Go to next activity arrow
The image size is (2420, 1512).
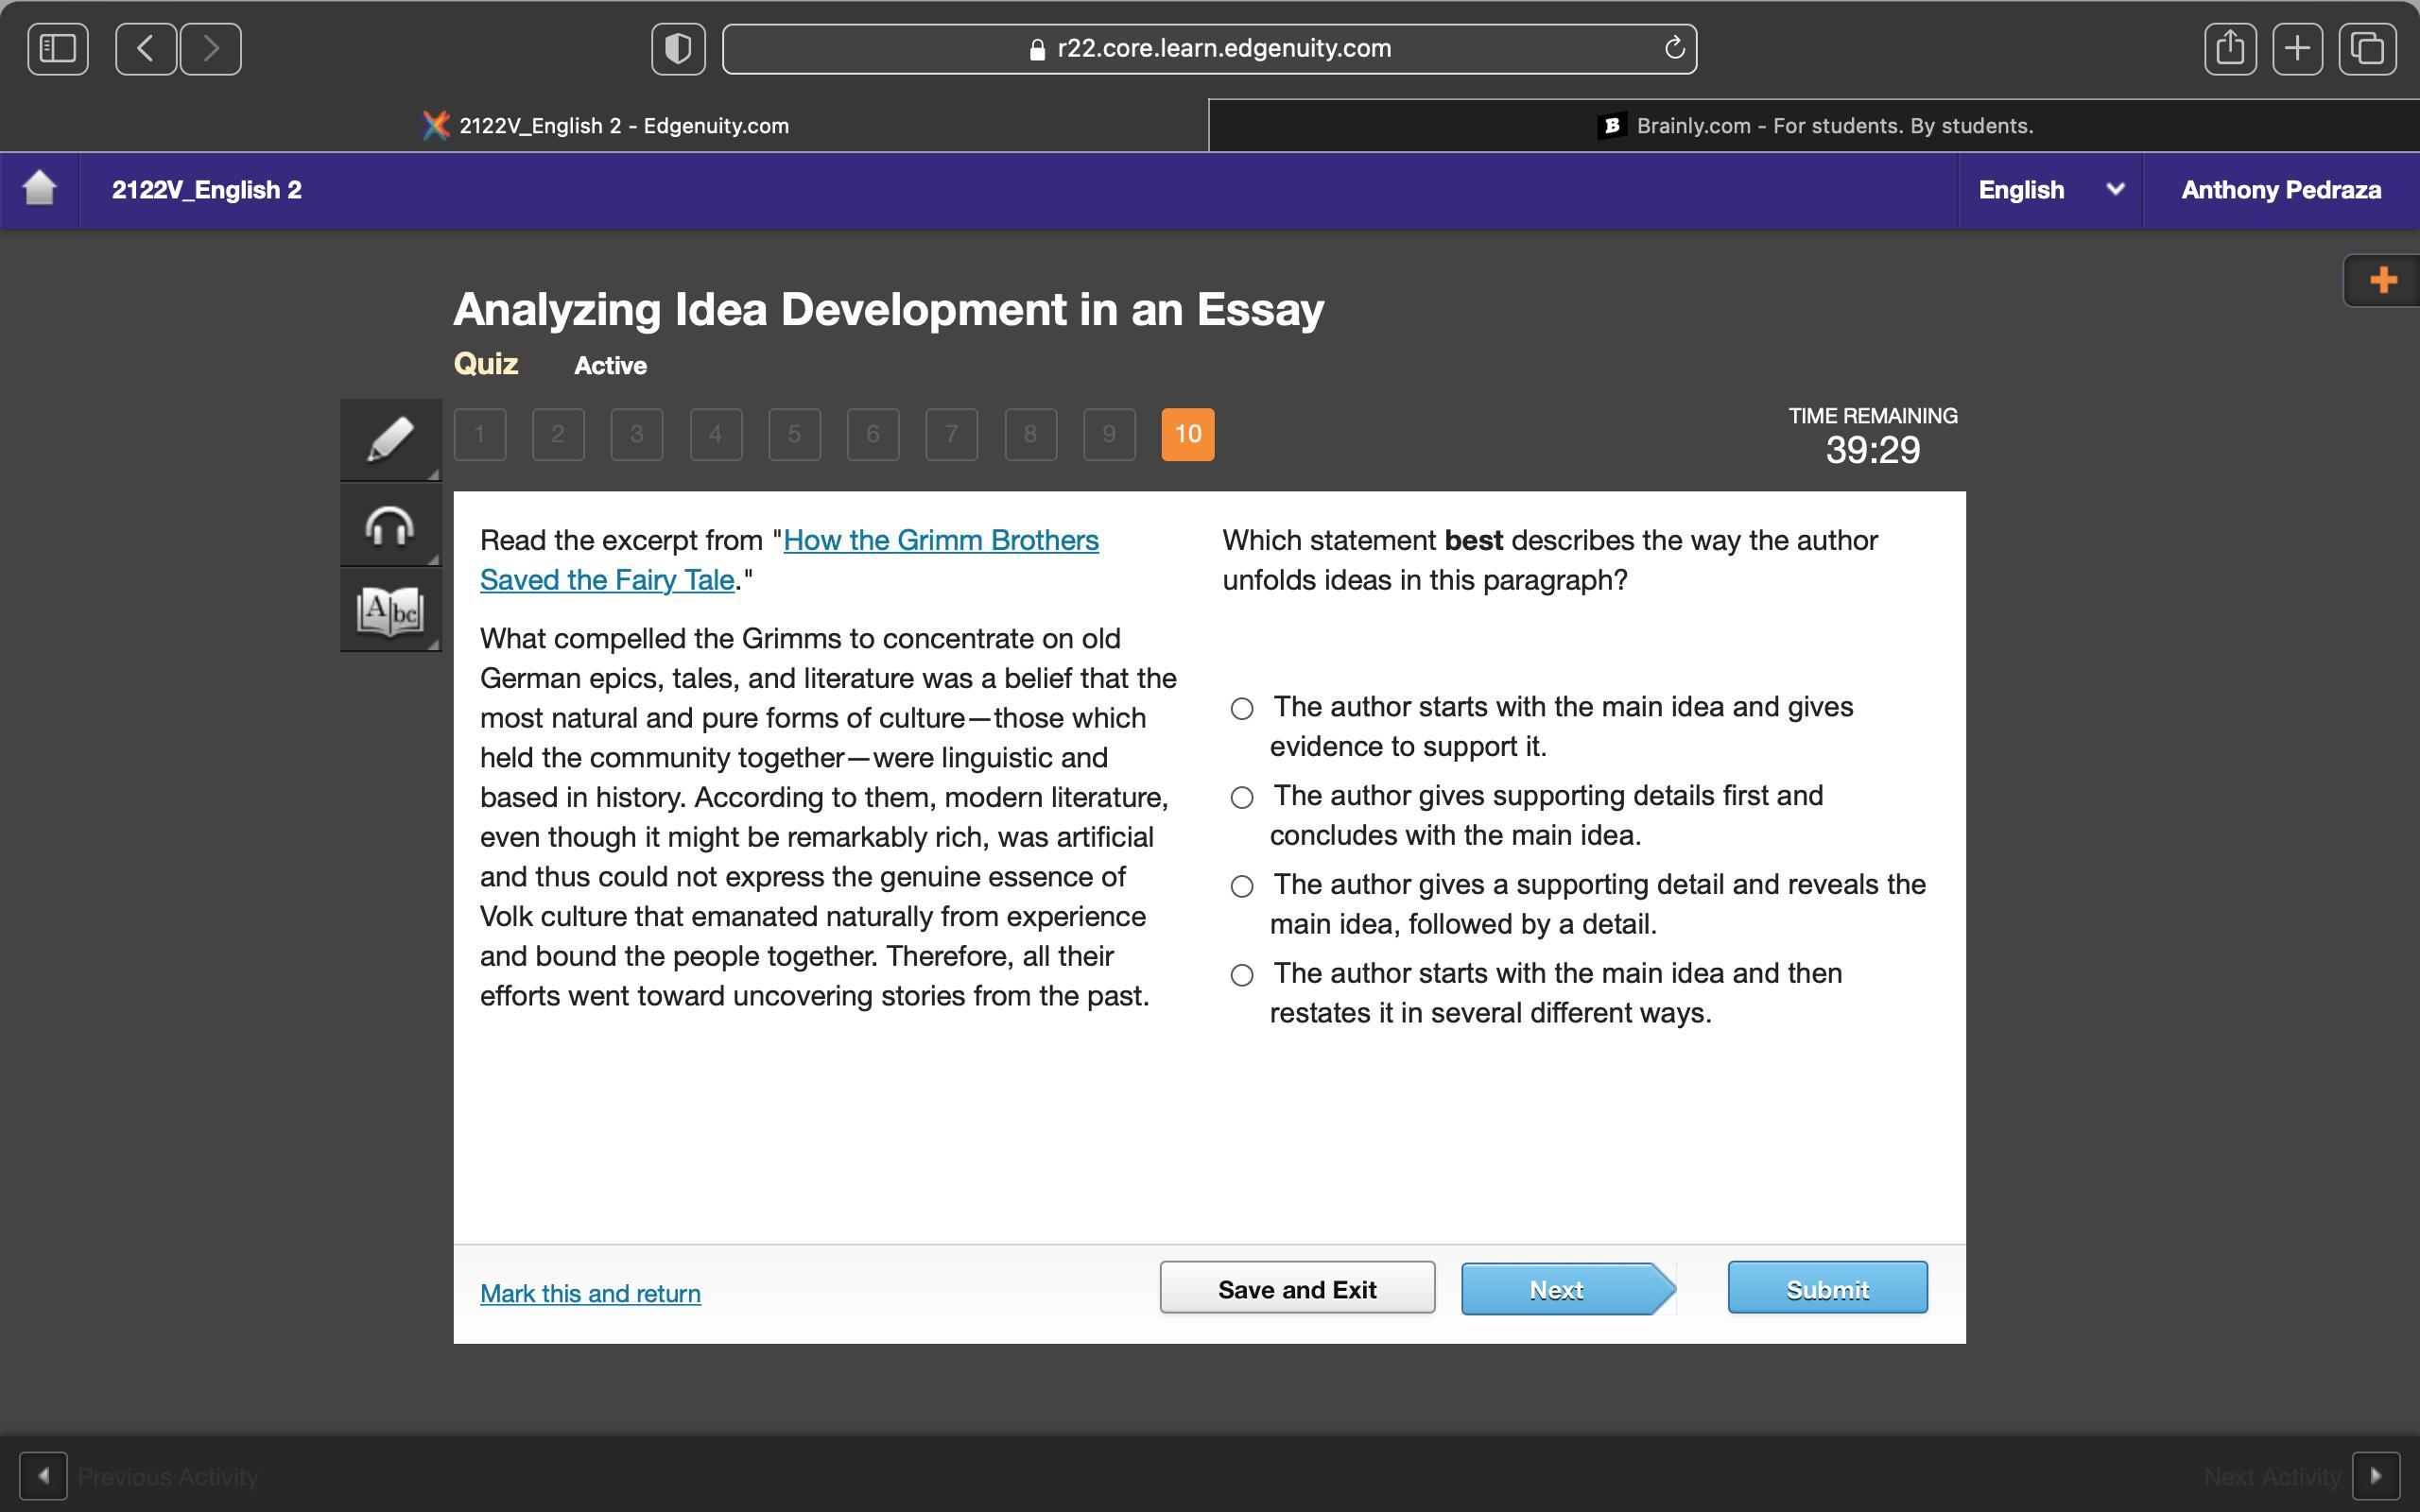(x=2376, y=1476)
